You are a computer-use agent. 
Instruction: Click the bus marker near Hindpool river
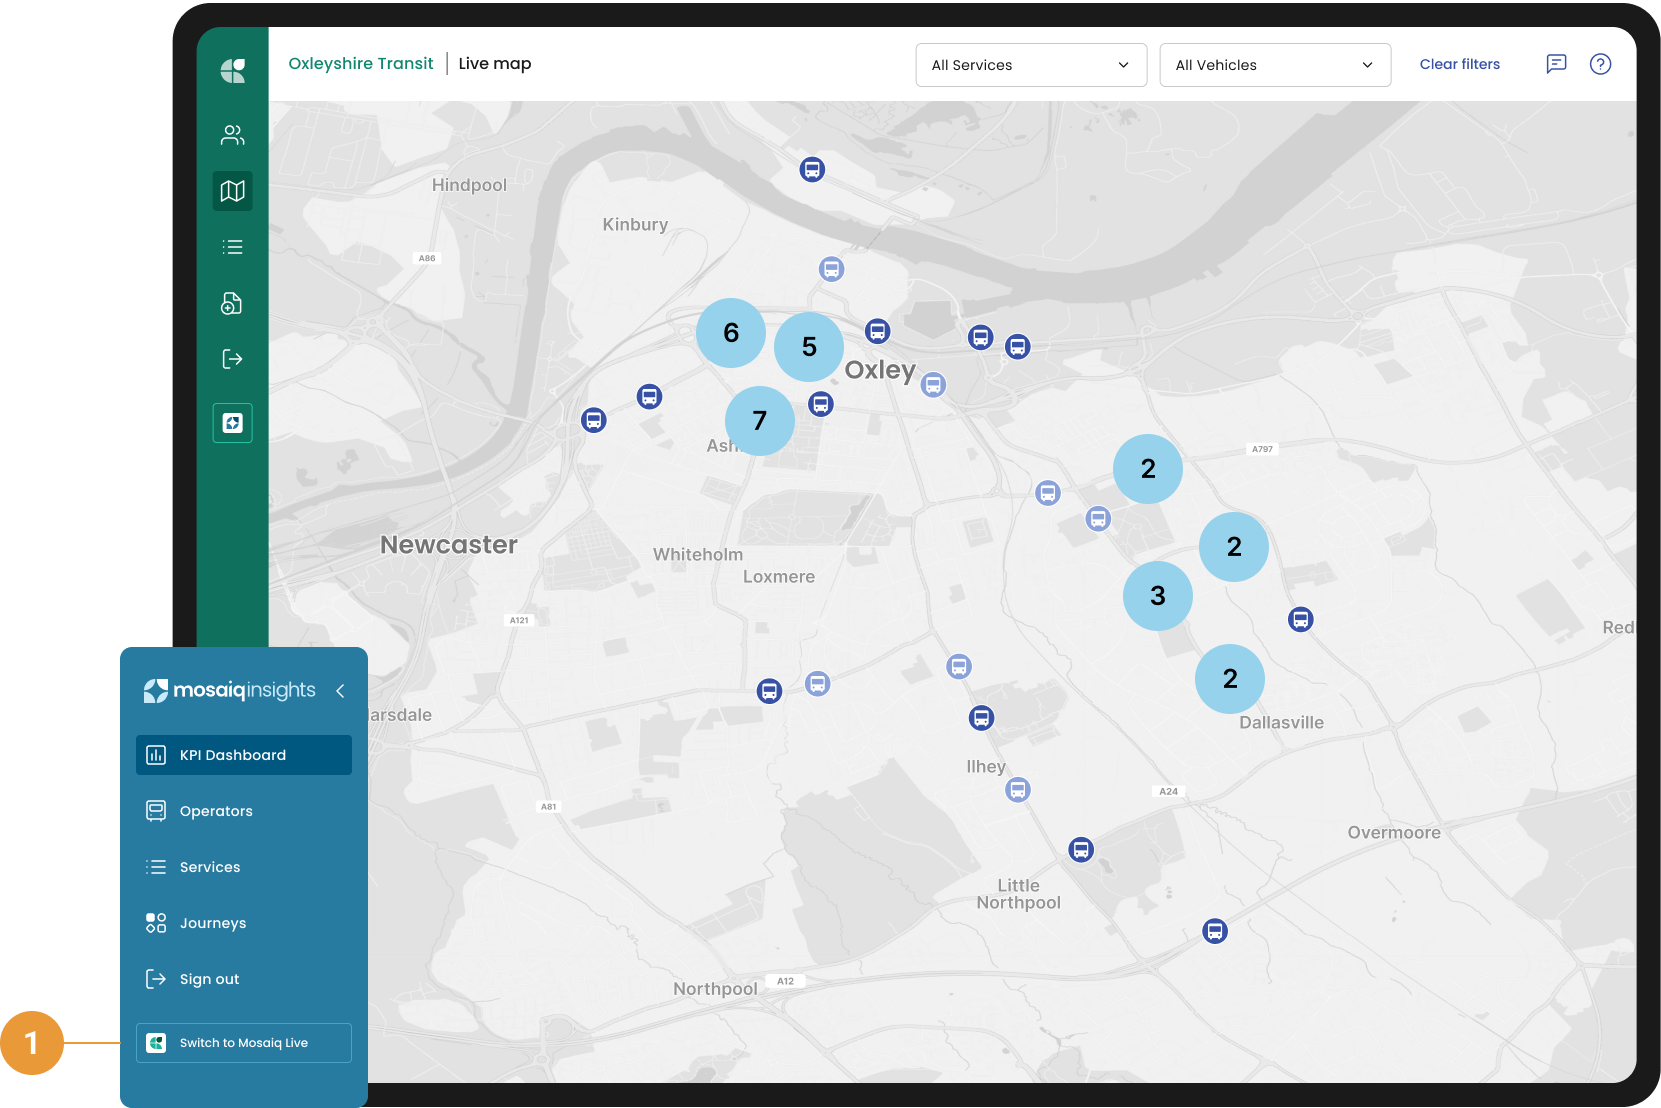pos(812,170)
